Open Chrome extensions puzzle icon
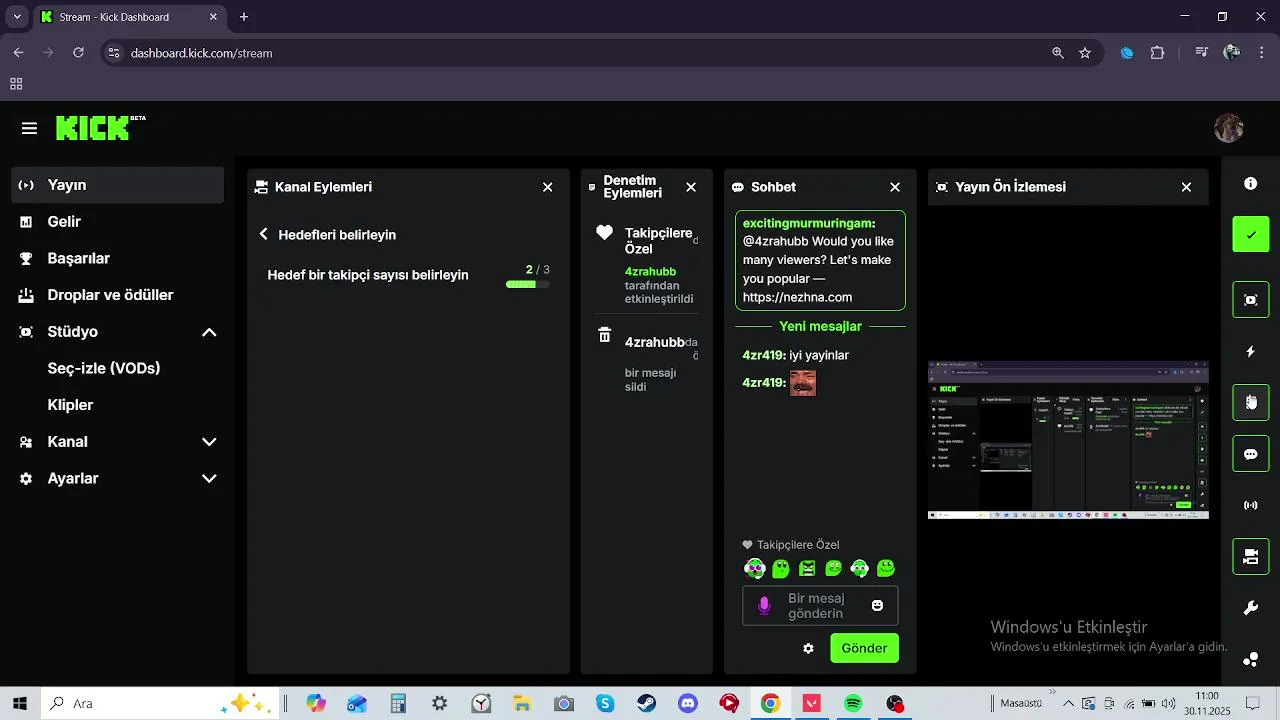The height and width of the screenshot is (720, 1280). [1158, 53]
